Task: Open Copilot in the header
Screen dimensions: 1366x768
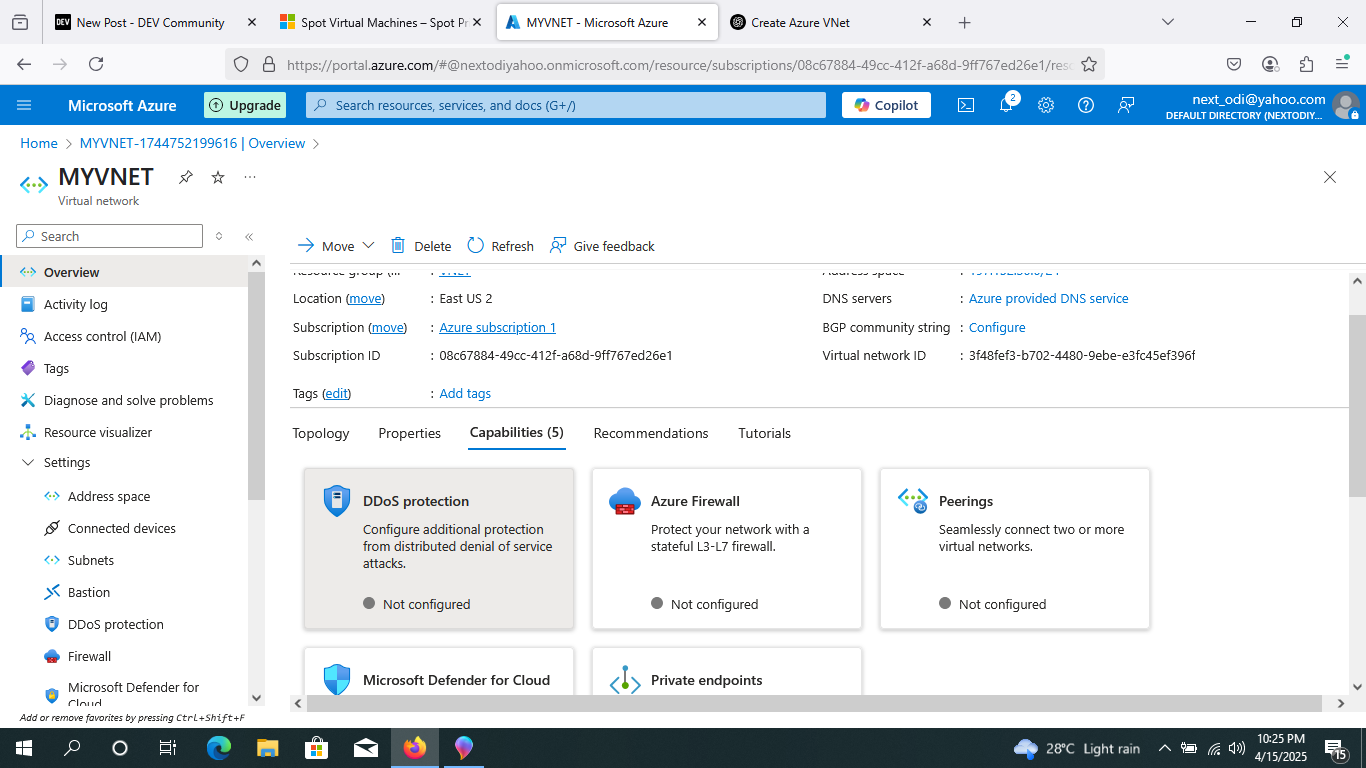Action: [886, 105]
